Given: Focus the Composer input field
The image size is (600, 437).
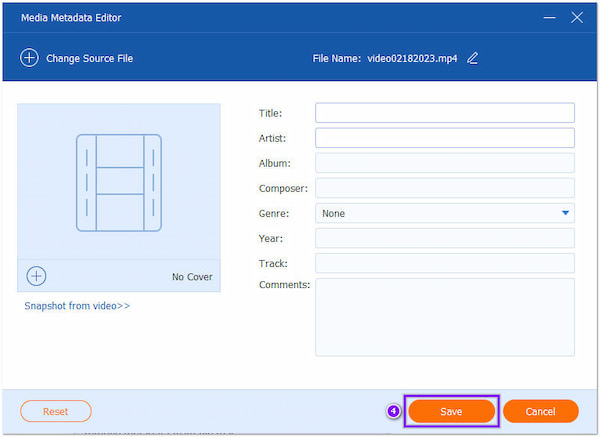Looking at the screenshot, I should [x=445, y=188].
